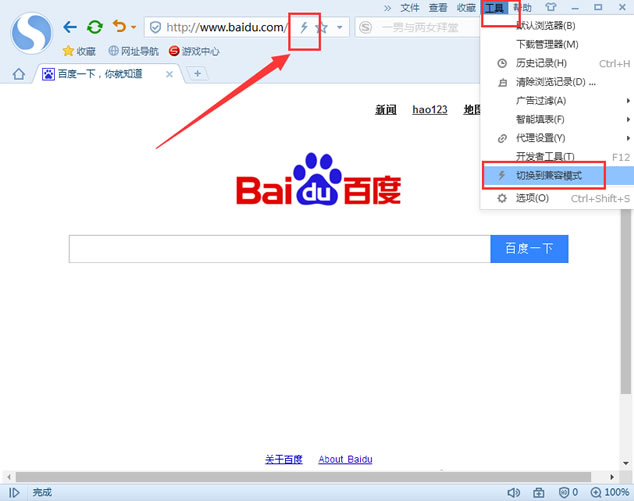The height and width of the screenshot is (501, 634).
Task: Open the address bar dropdown arrow
Action: (x=340, y=27)
